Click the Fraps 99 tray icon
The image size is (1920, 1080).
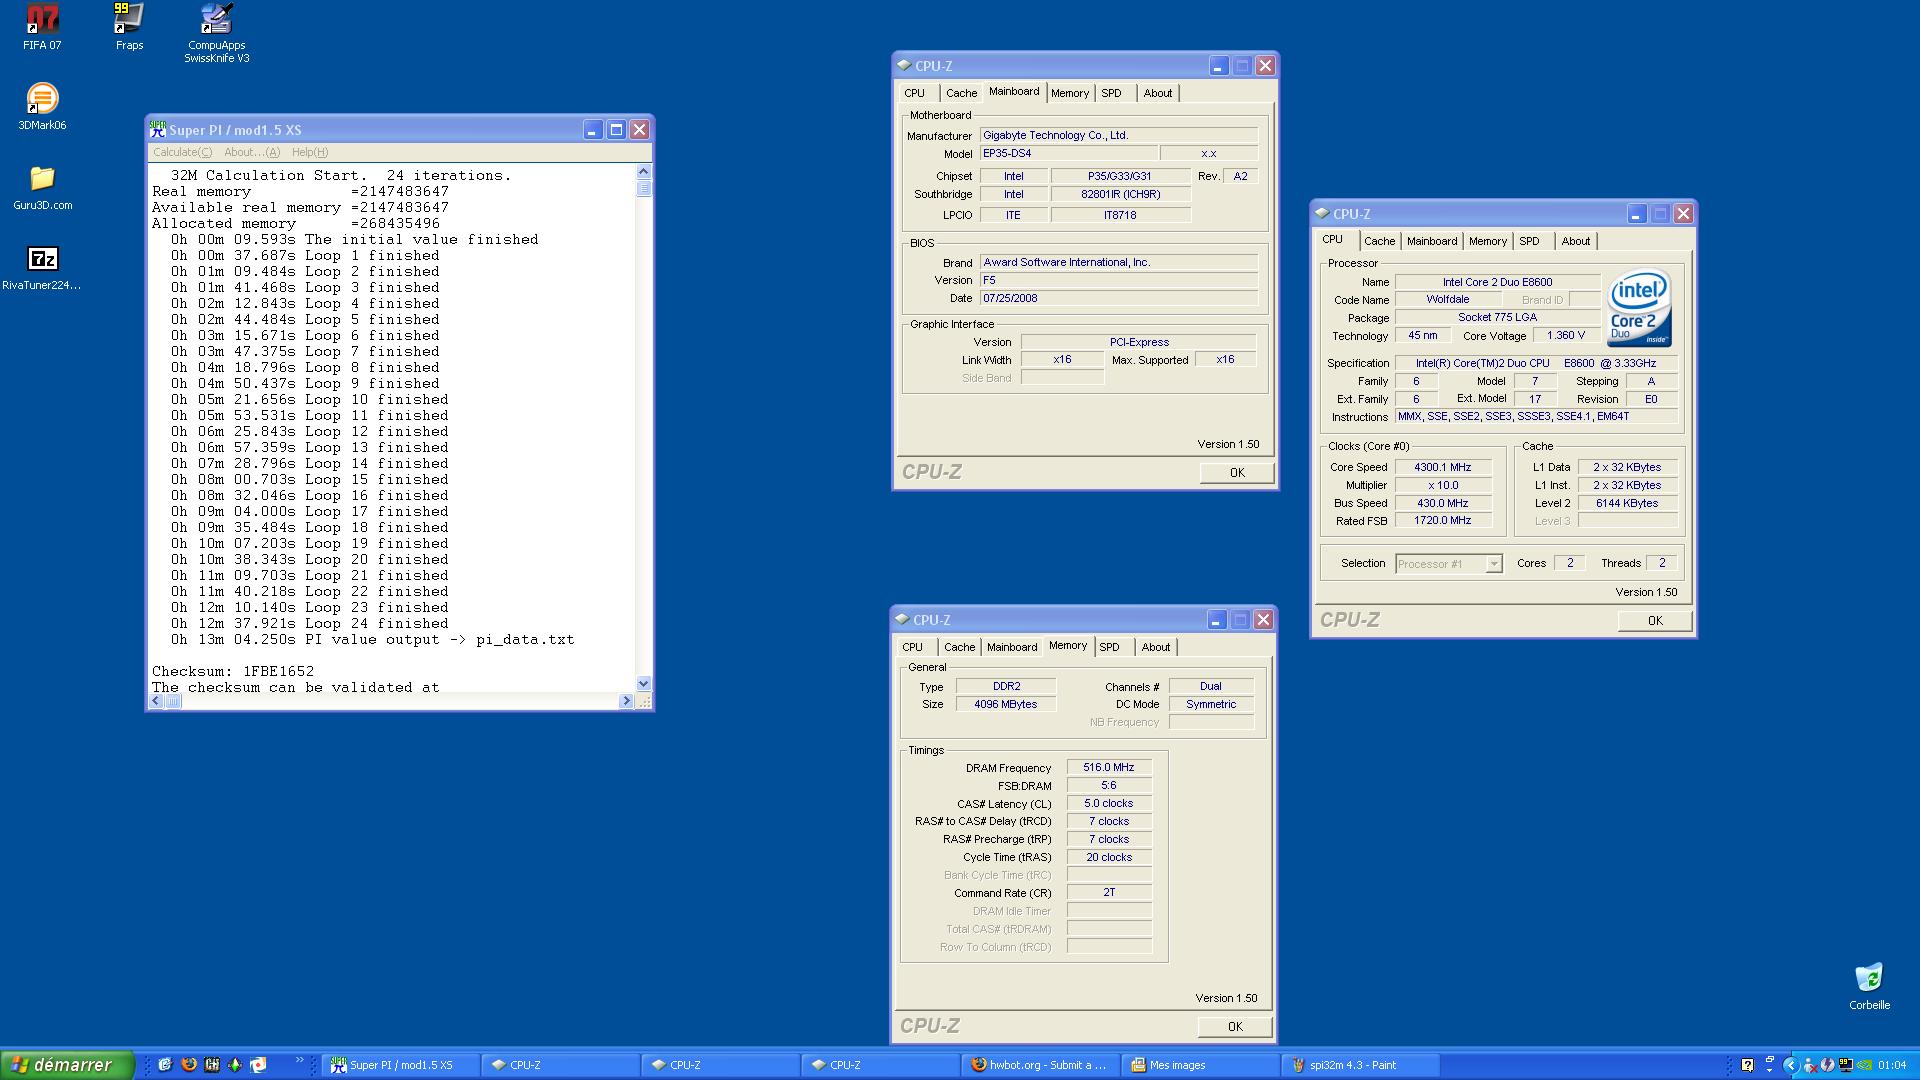[1845, 1065]
